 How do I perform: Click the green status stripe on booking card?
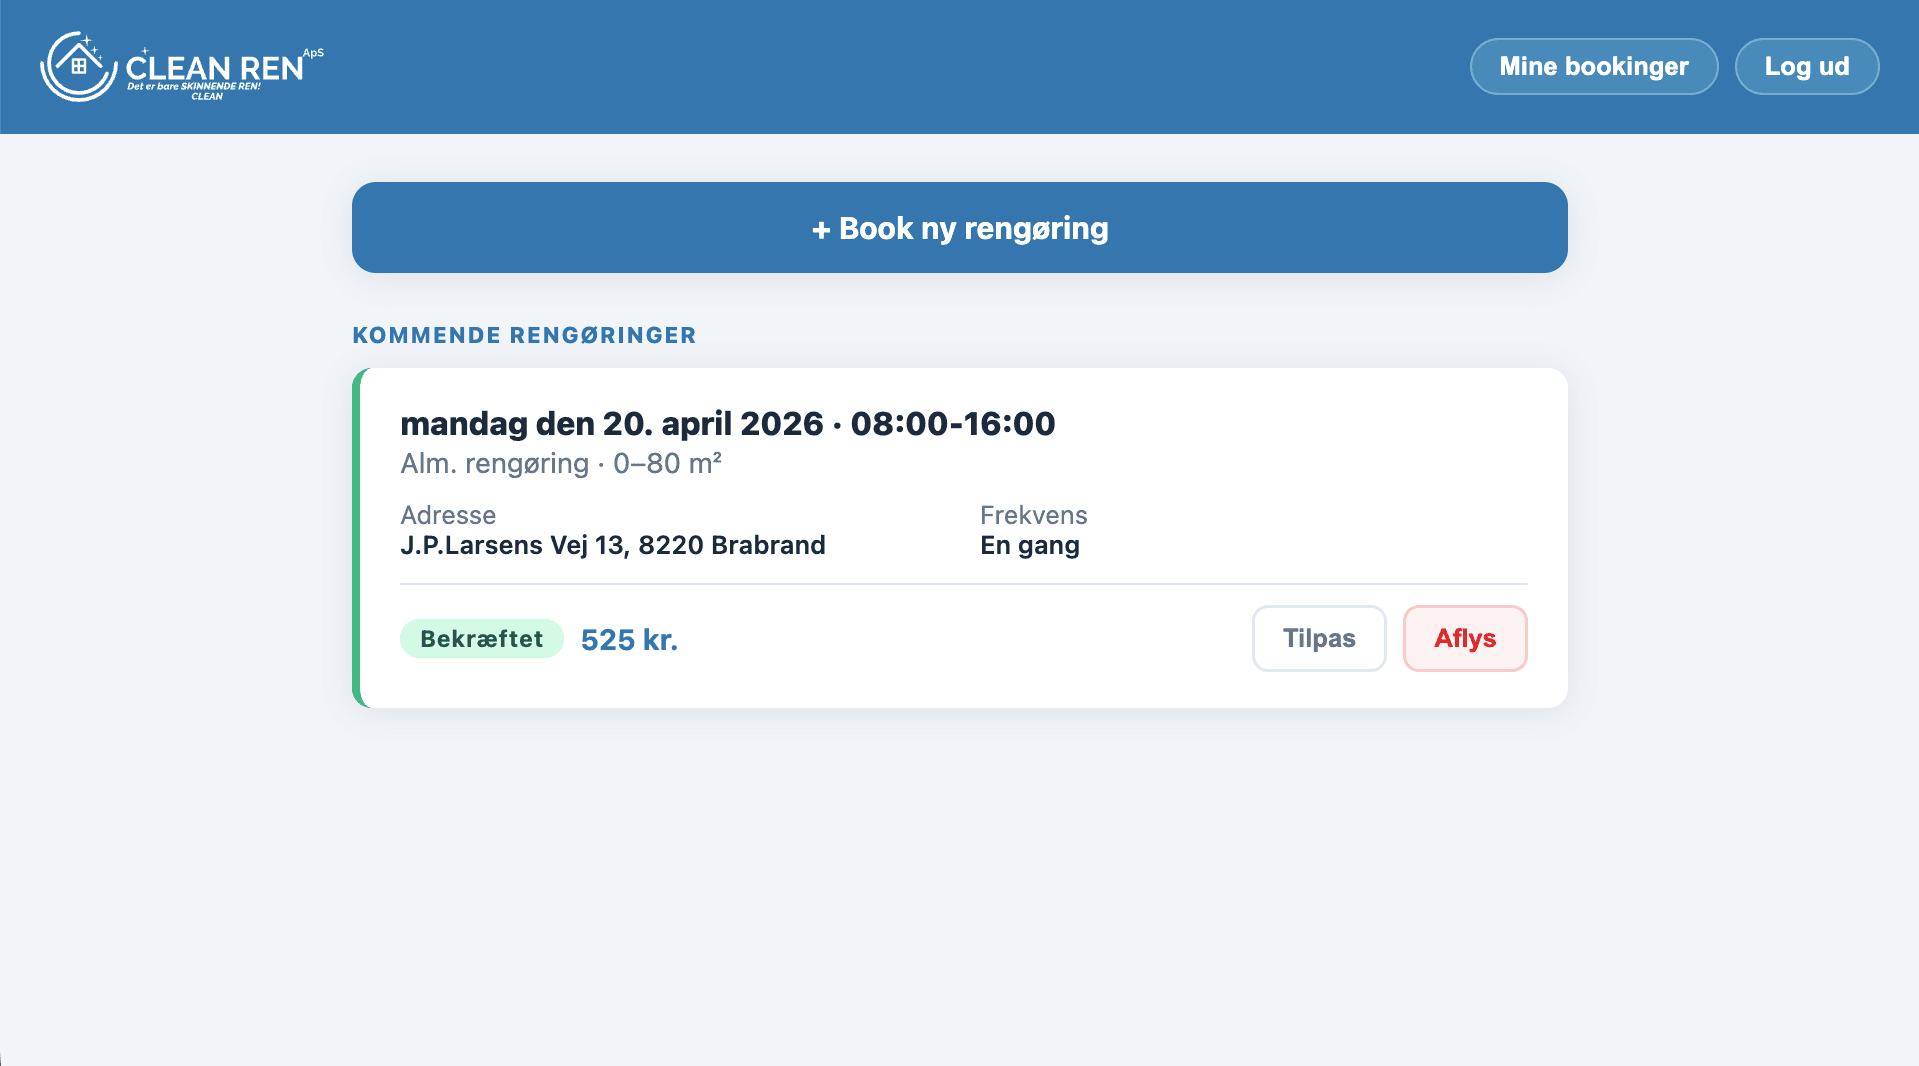(357, 538)
